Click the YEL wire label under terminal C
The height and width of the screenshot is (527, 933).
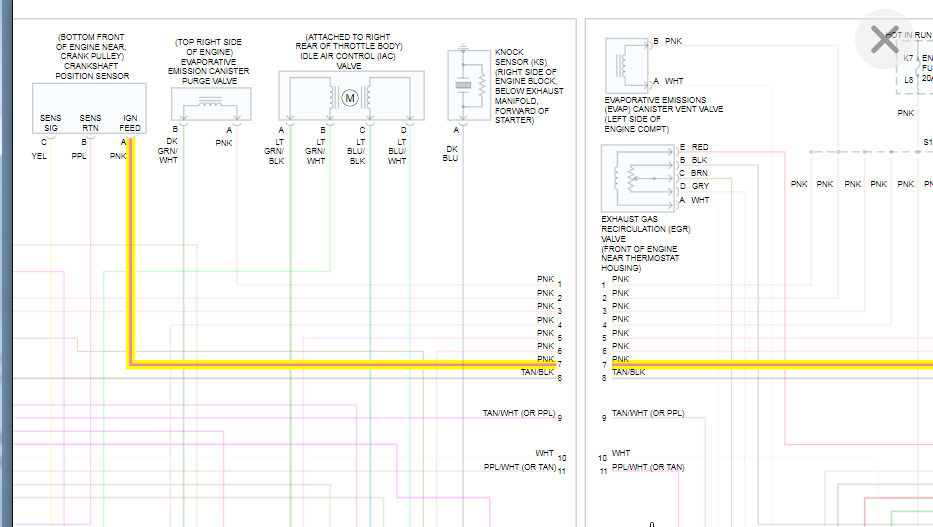tap(39, 156)
